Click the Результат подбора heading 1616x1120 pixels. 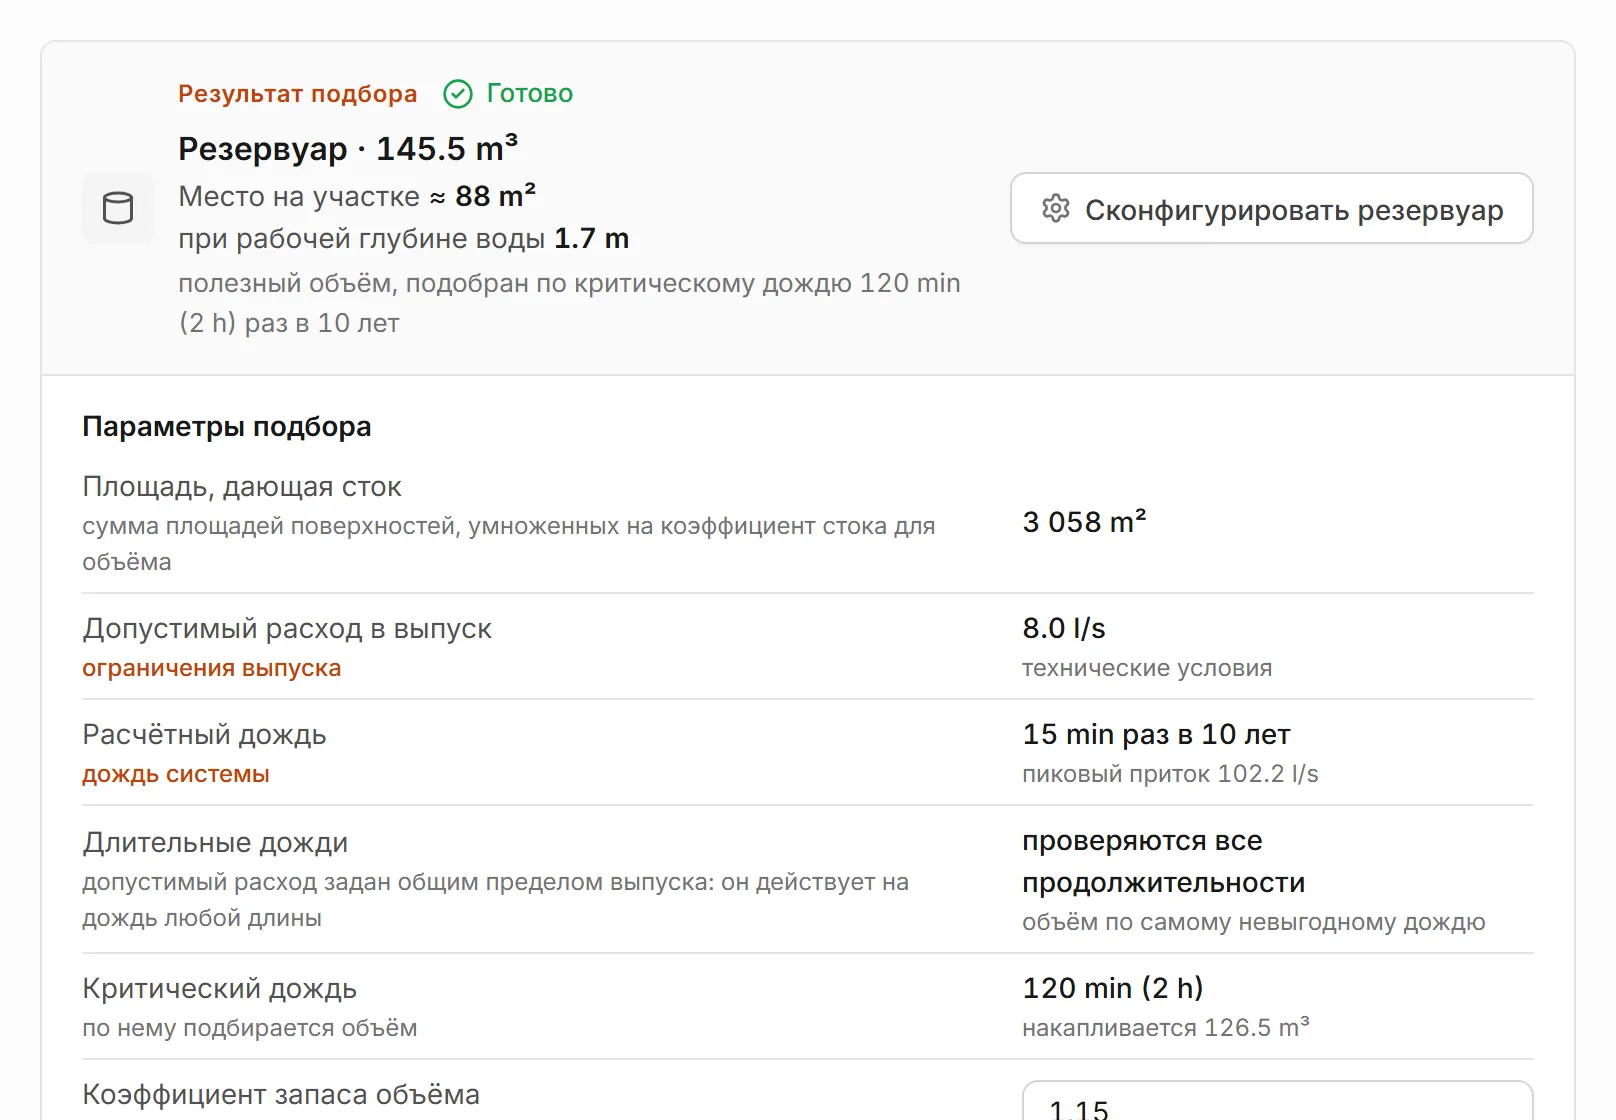pos(298,94)
